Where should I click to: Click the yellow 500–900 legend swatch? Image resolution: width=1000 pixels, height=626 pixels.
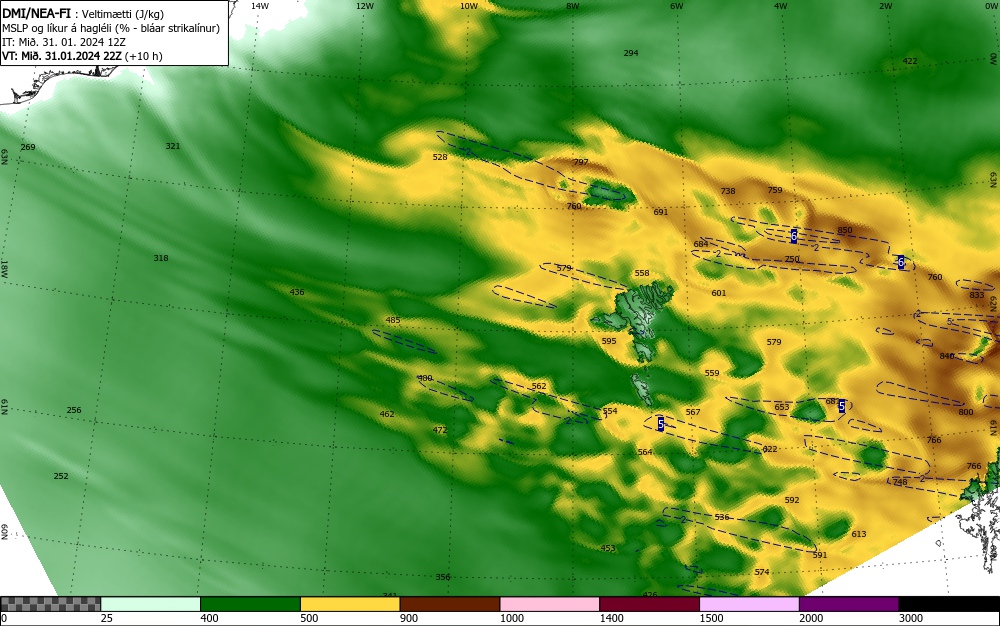[x=349, y=604]
